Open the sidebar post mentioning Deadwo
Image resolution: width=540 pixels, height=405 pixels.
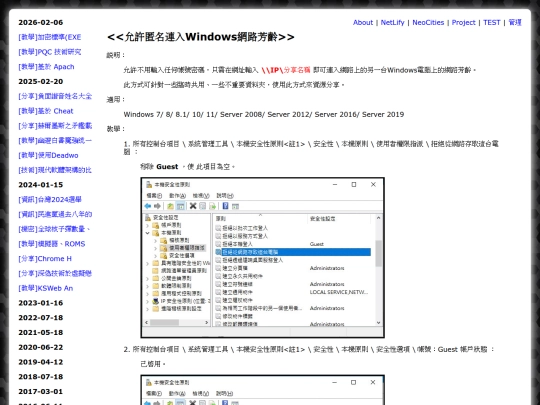click(x=48, y=155)
